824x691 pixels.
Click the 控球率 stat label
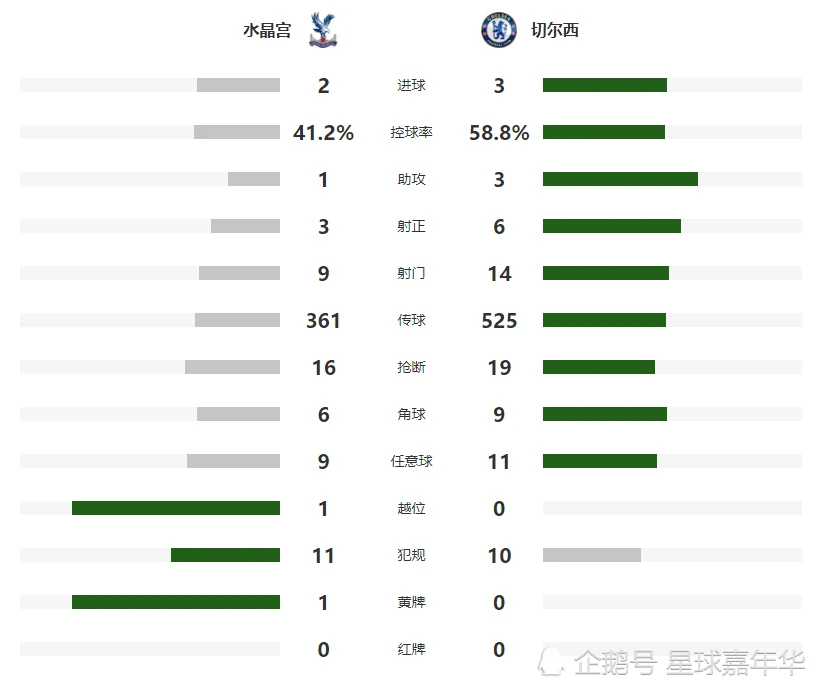(411, 132)
